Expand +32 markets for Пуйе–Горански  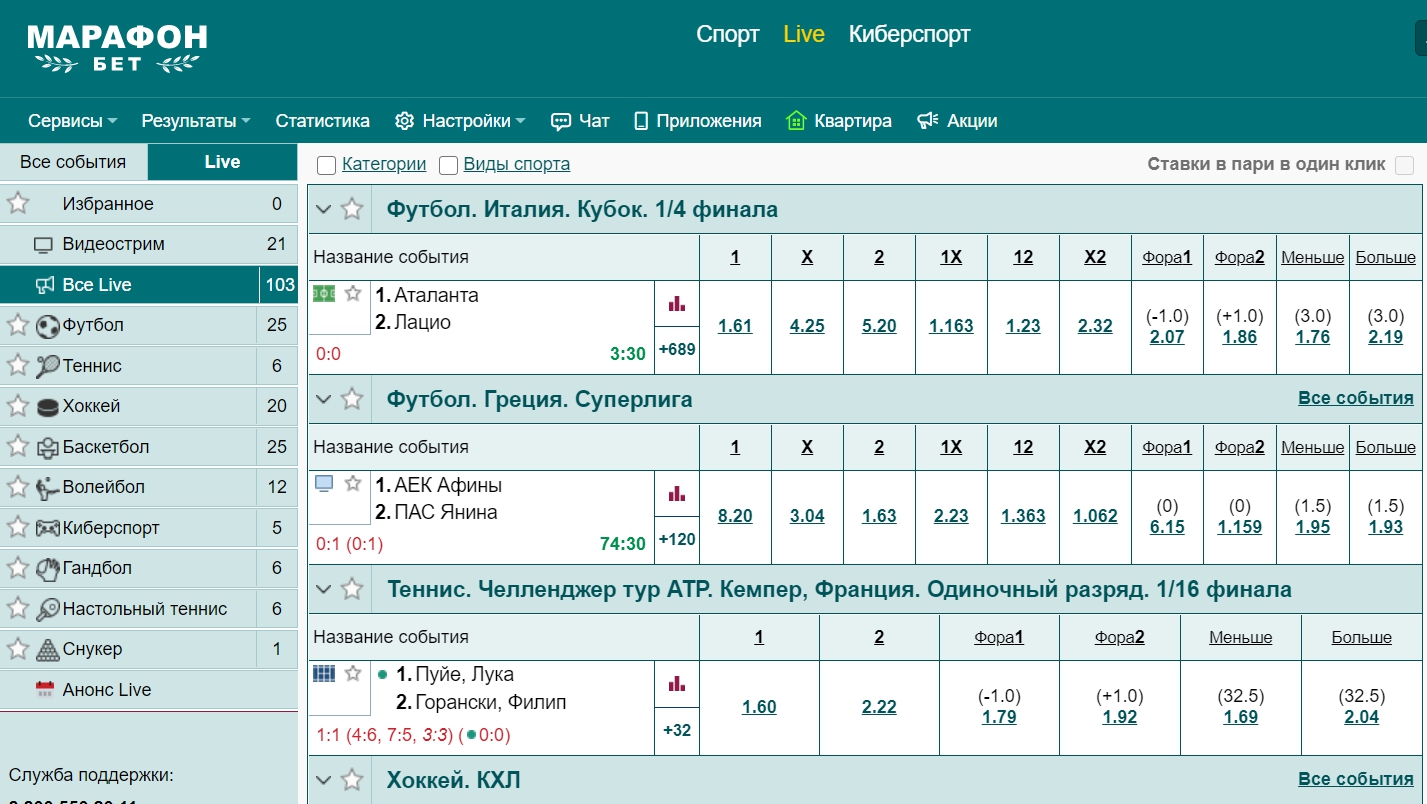pos(677,730)
